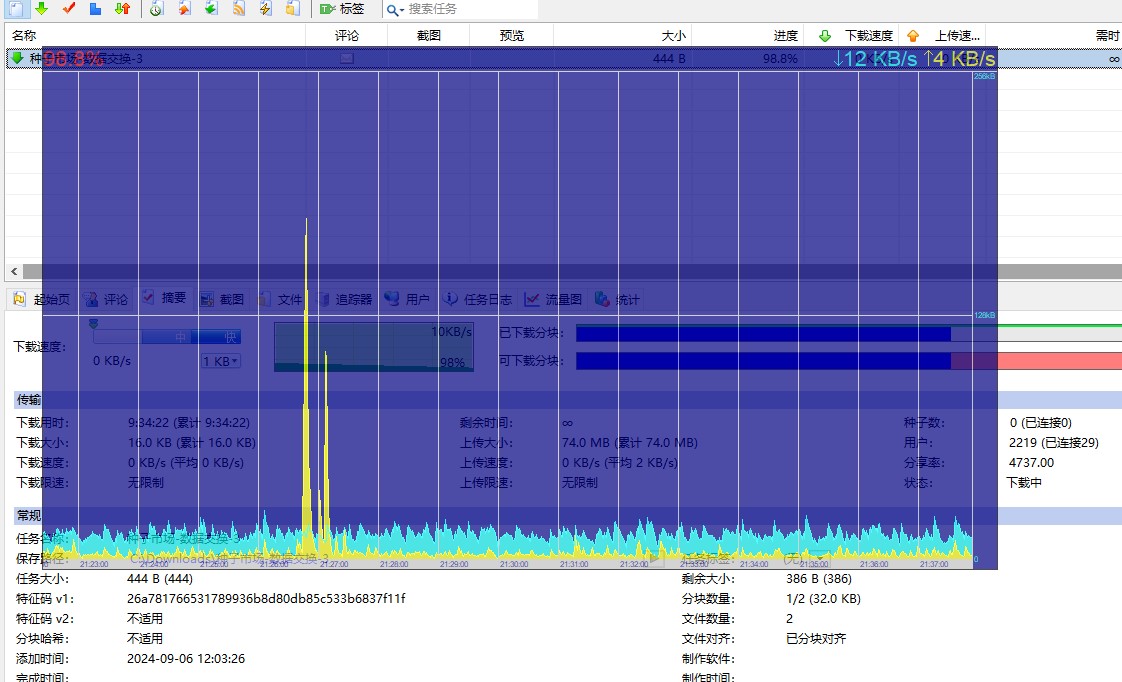Sort by 上传速度 column header
The image size is (1122, 682).
pos(957,35)
